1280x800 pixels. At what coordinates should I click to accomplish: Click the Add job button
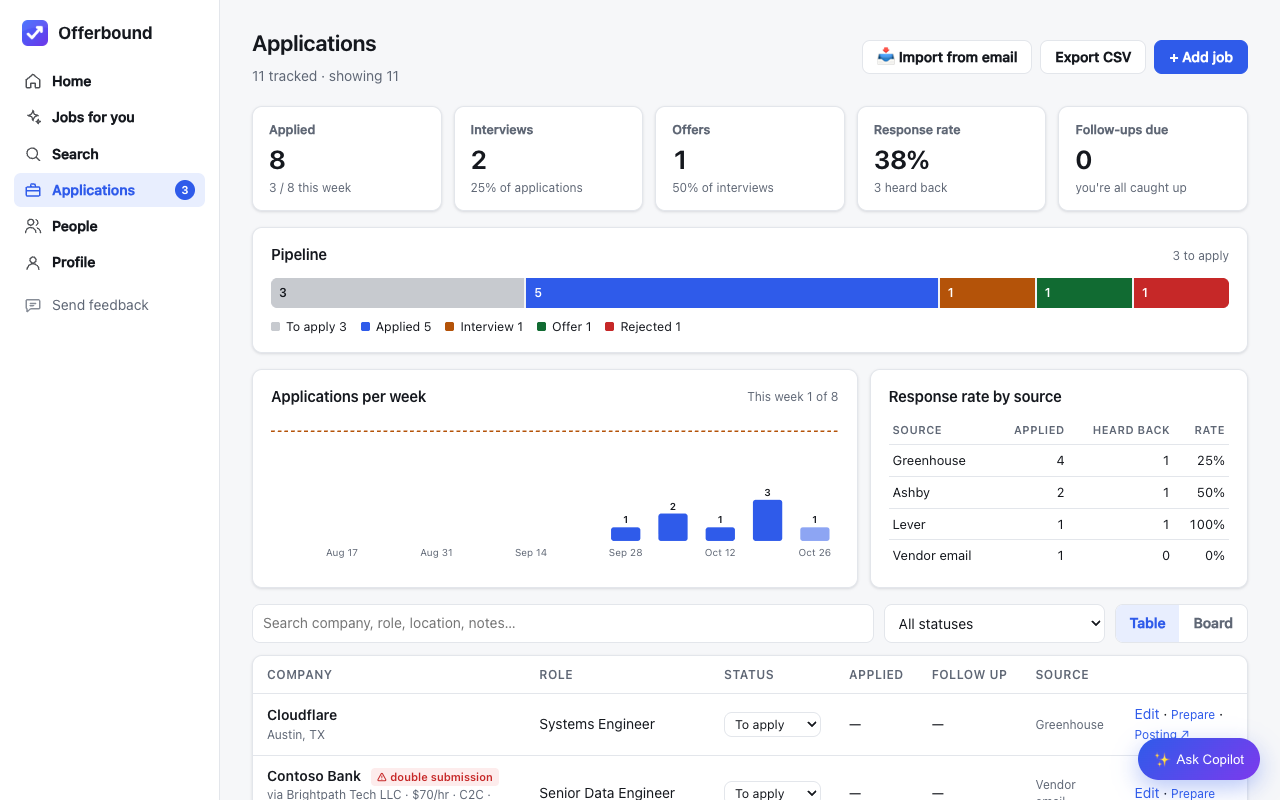(x=1201, y=57)
